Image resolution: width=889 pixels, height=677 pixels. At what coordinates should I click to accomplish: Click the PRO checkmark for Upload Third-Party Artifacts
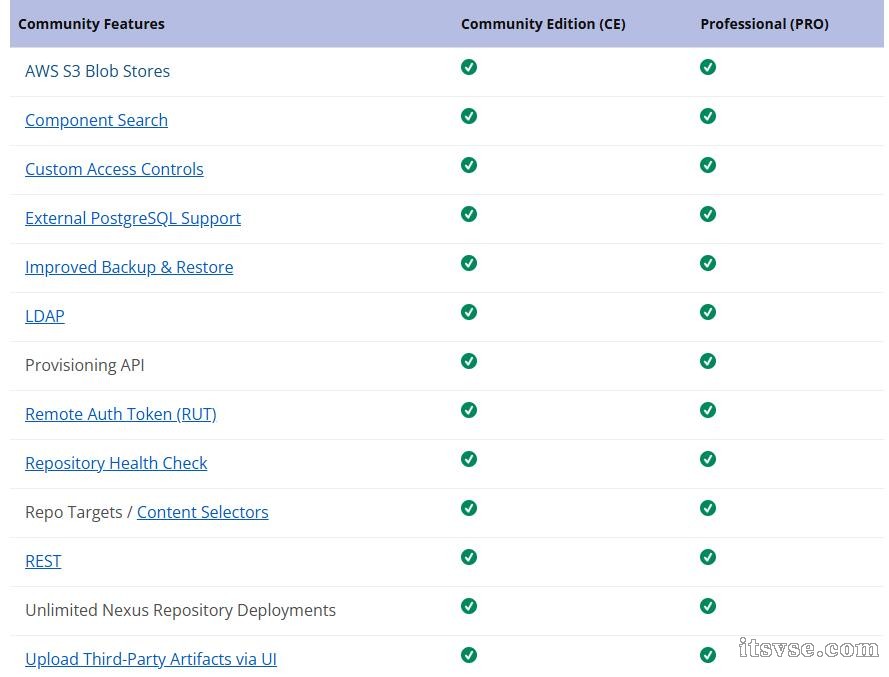point(708,655)
